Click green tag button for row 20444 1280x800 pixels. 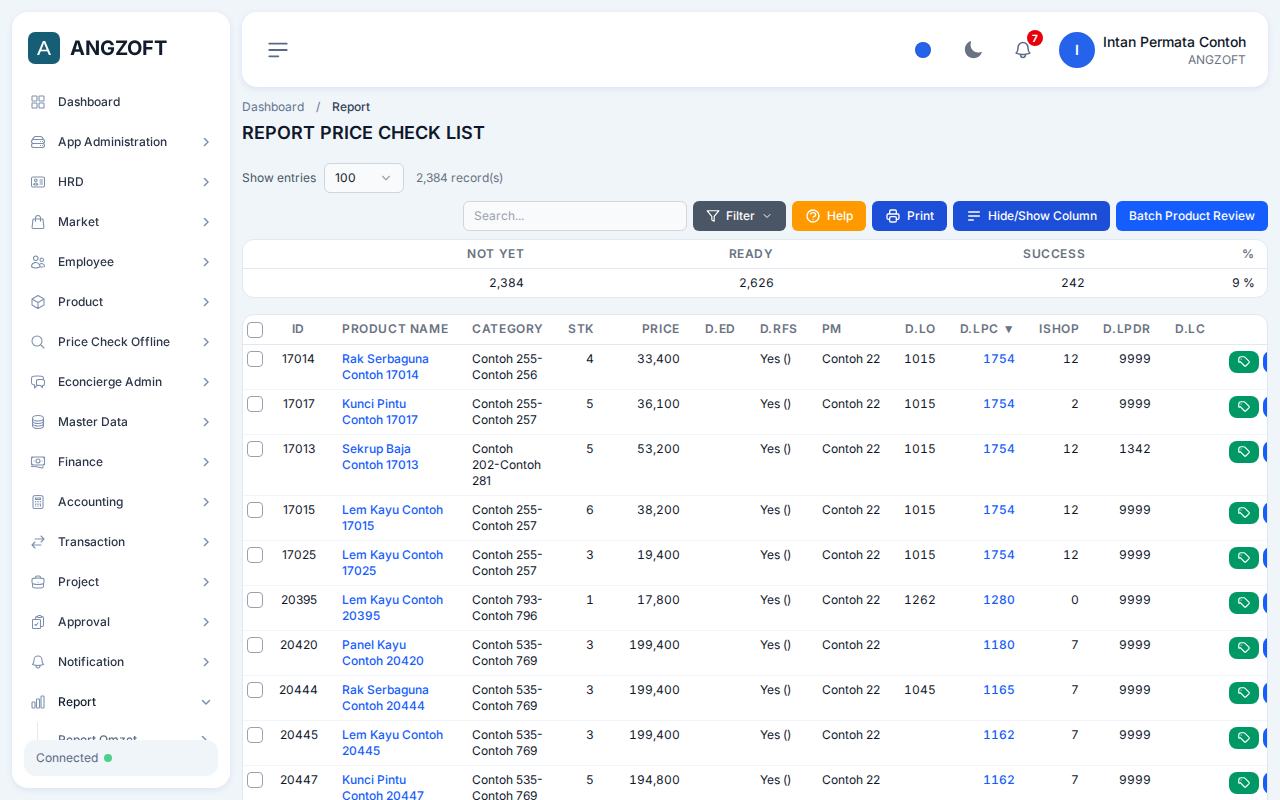[1244, 693]
